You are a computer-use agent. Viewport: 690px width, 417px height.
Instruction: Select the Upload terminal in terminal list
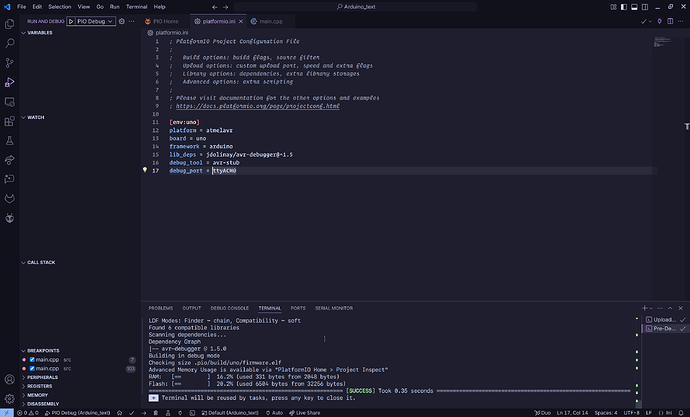tap(665, 319)
